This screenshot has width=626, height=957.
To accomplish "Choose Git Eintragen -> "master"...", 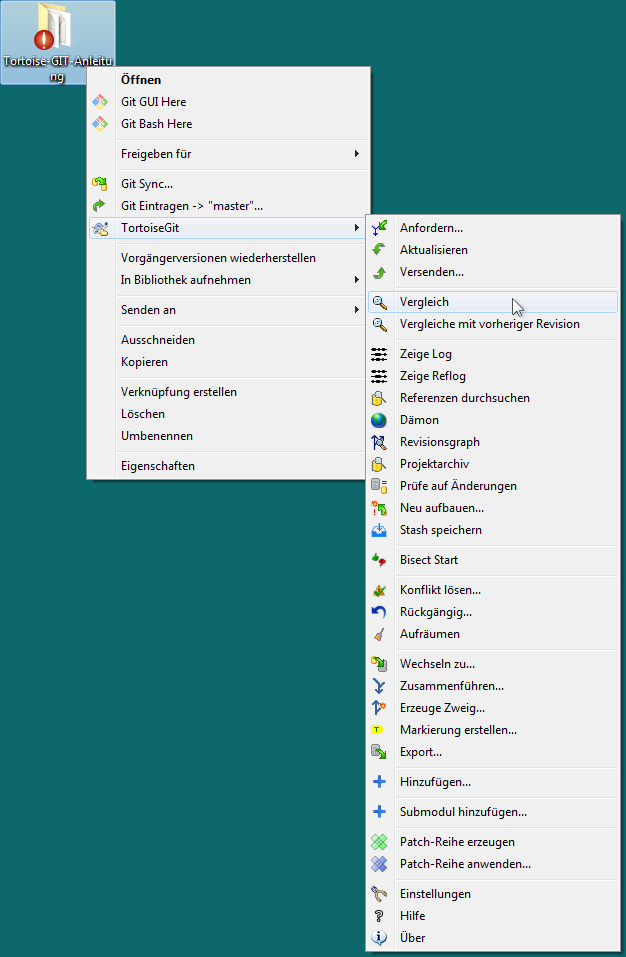I will coord(228,206).
